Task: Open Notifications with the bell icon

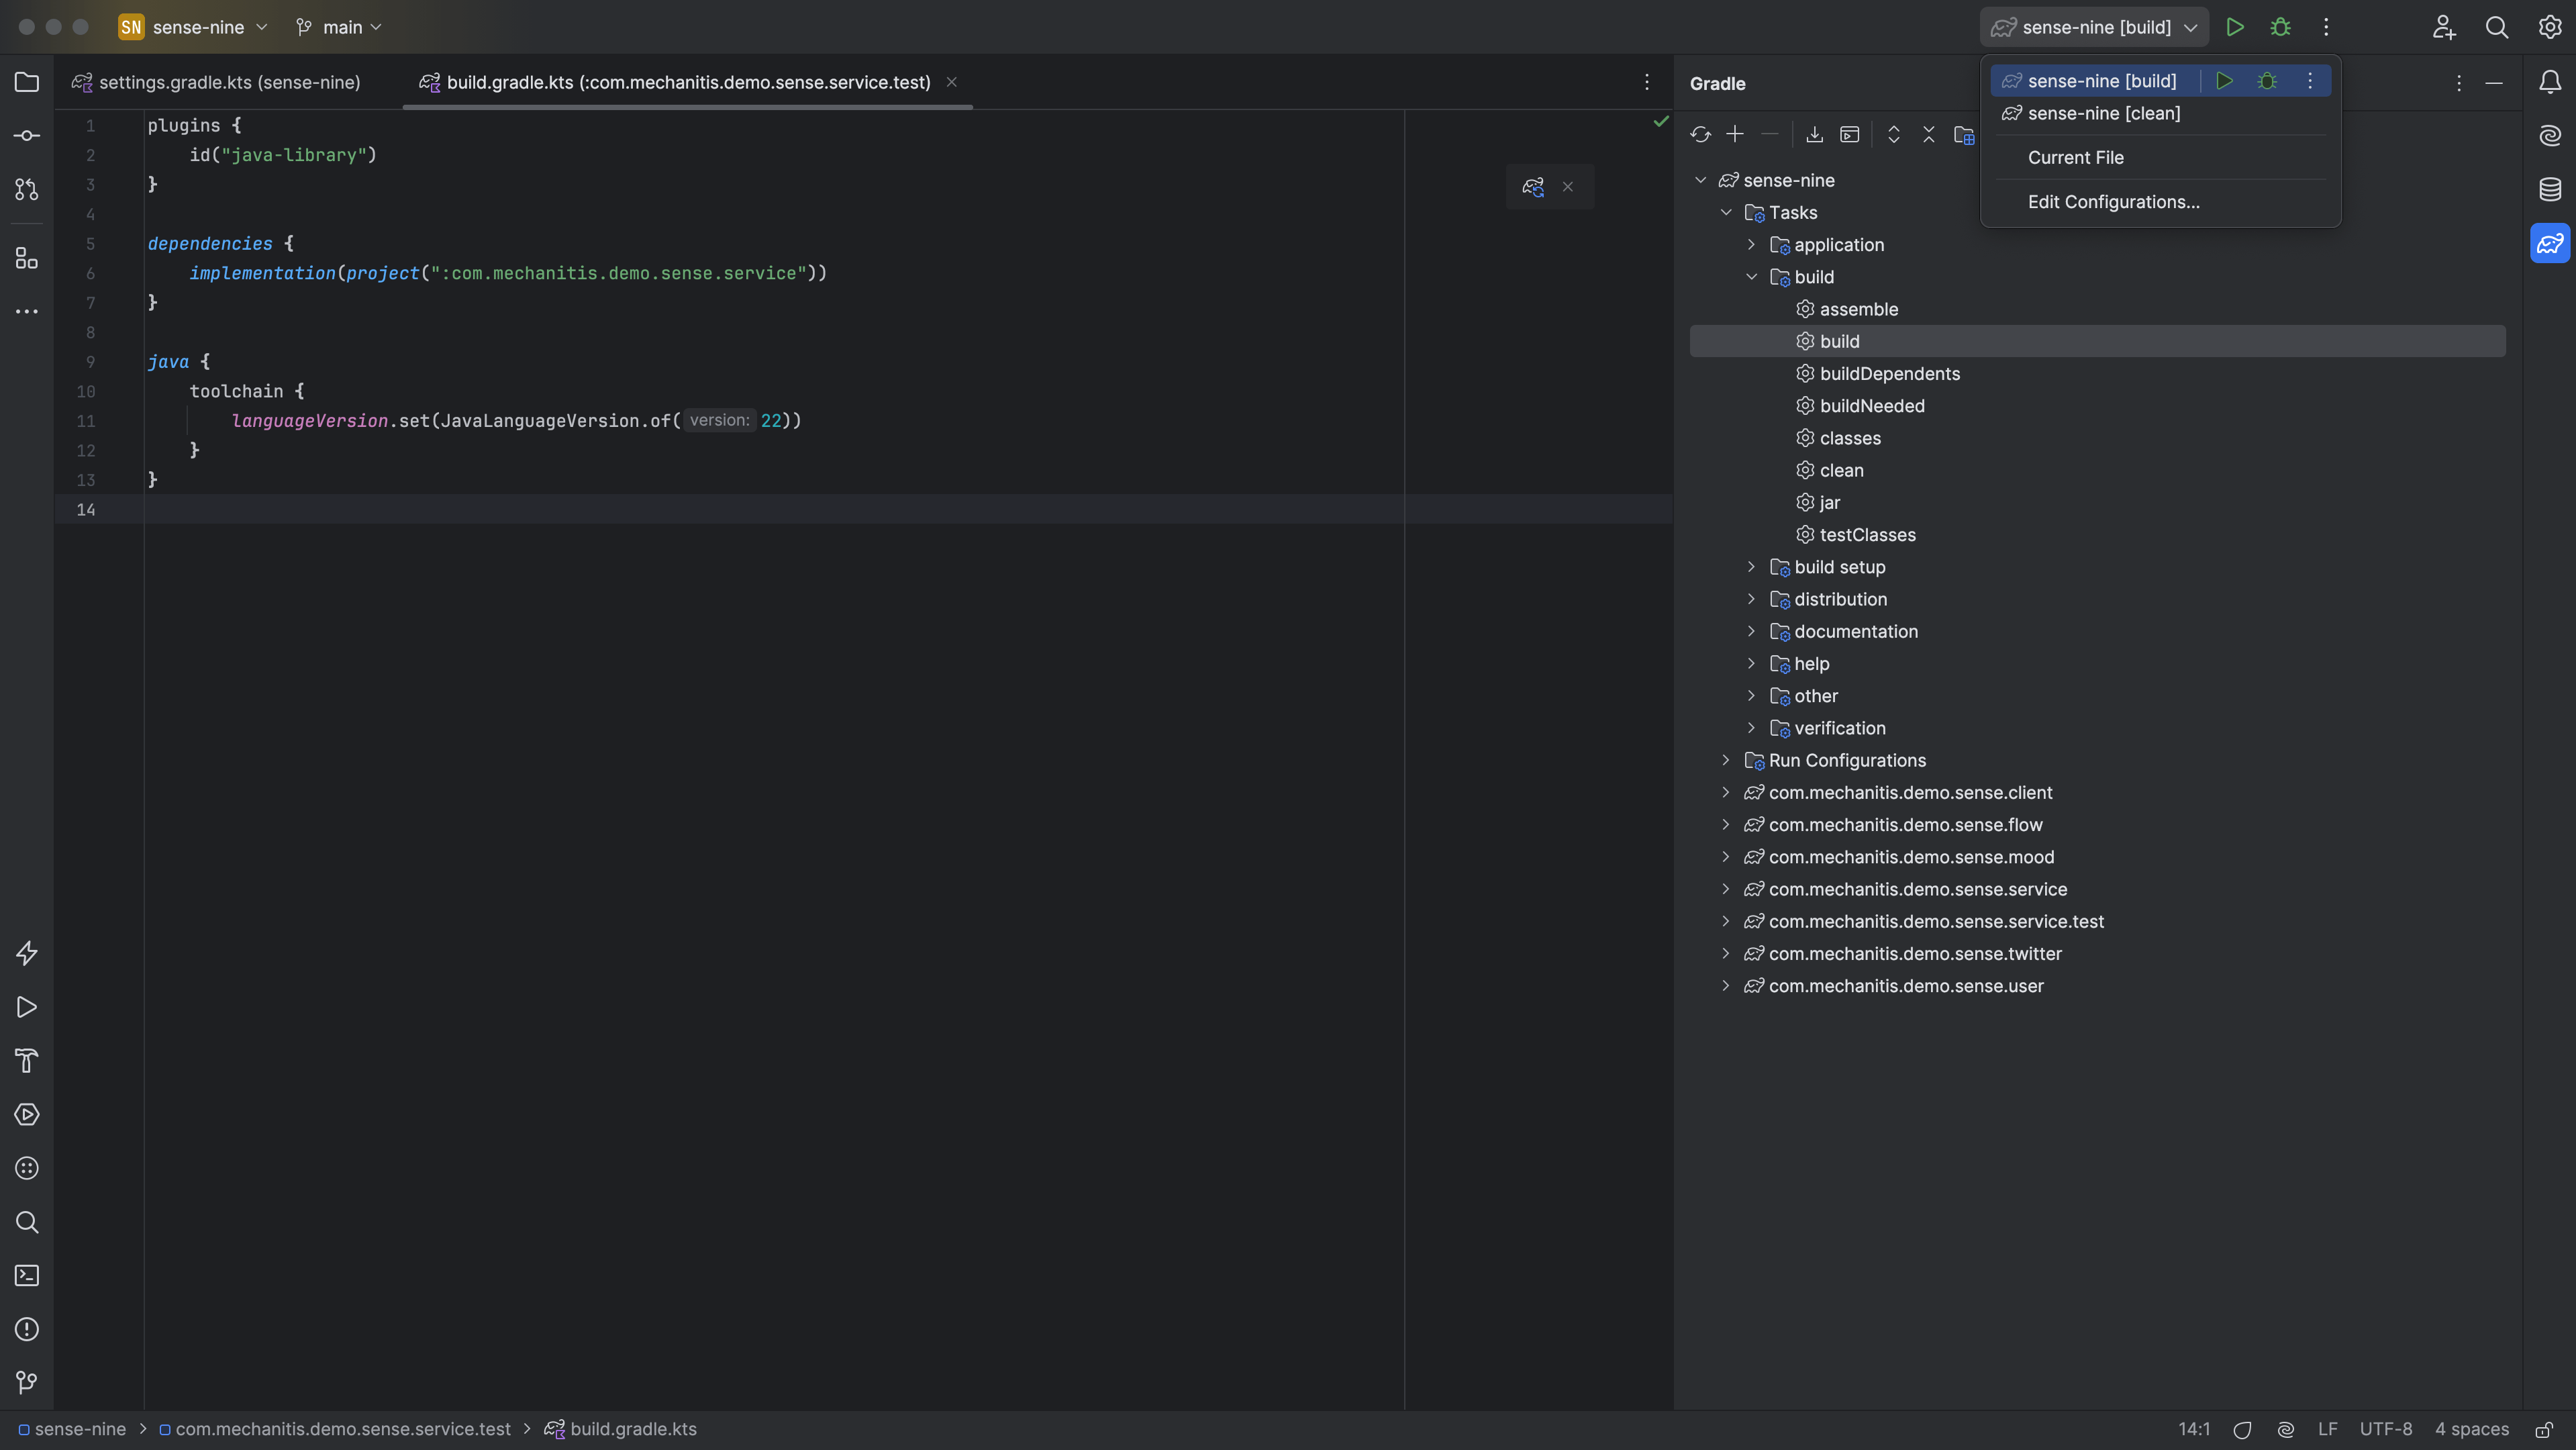Action: coord(2549,83)
